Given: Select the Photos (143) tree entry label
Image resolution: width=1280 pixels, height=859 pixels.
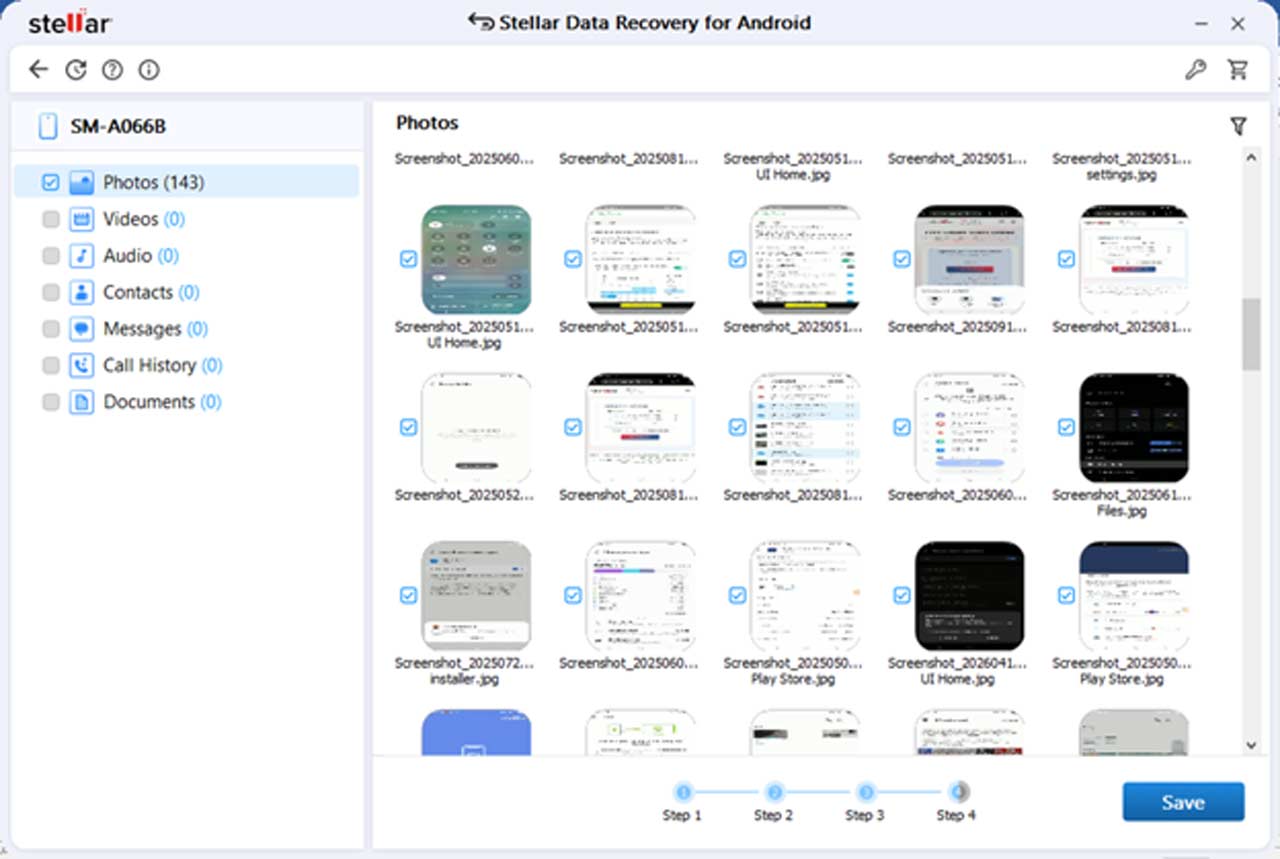Looking at the screenshot, I should [x=153, y=183].
